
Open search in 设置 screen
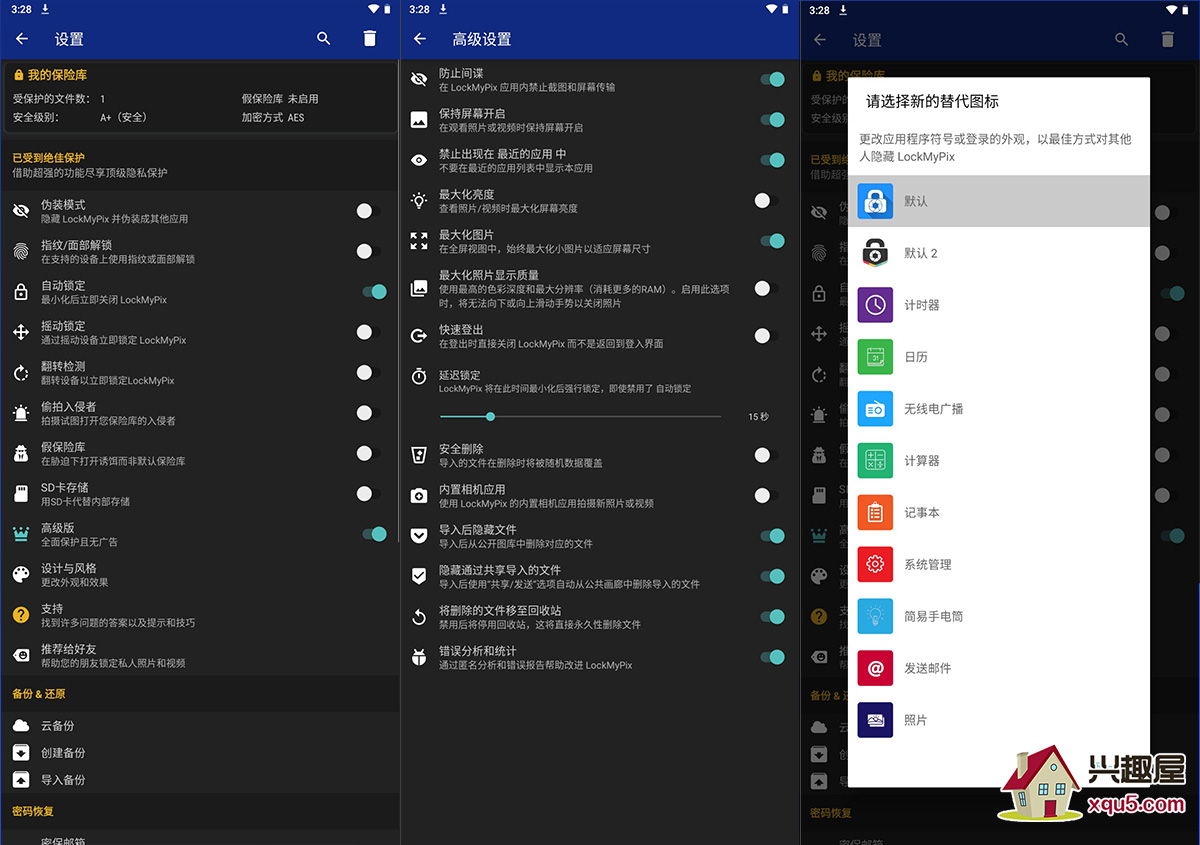click(323, 39)
